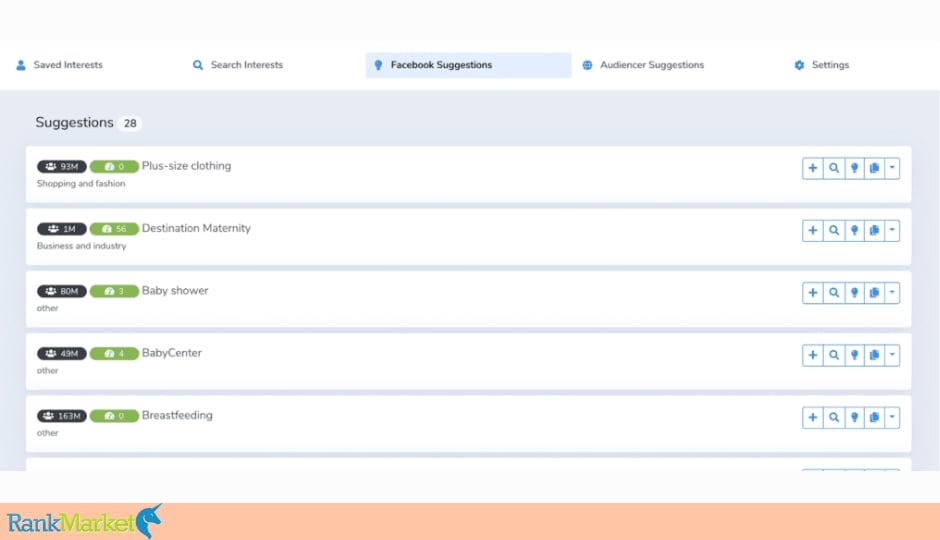This screenshot has width=940, height=540.
Task: Select the Plus-size clothing title
Action: (x=186, y=166)
